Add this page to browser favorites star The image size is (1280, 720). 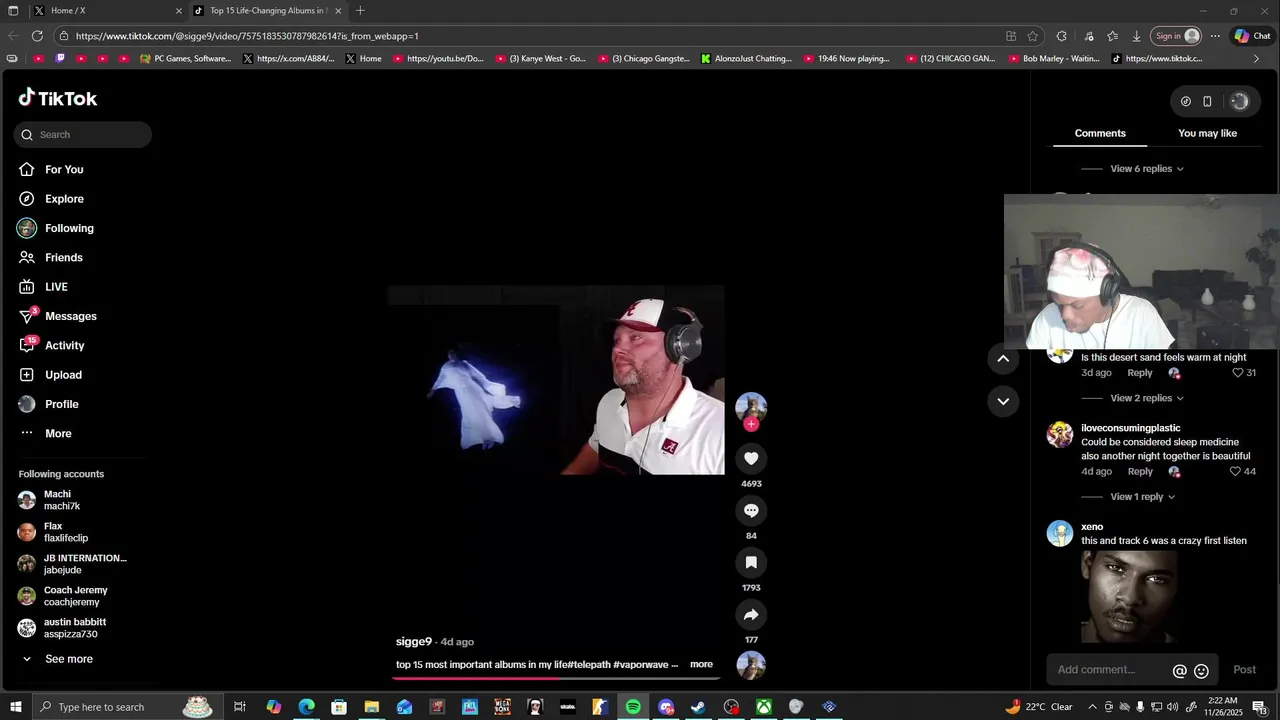pyautogui.click(x=1033, y=36)
